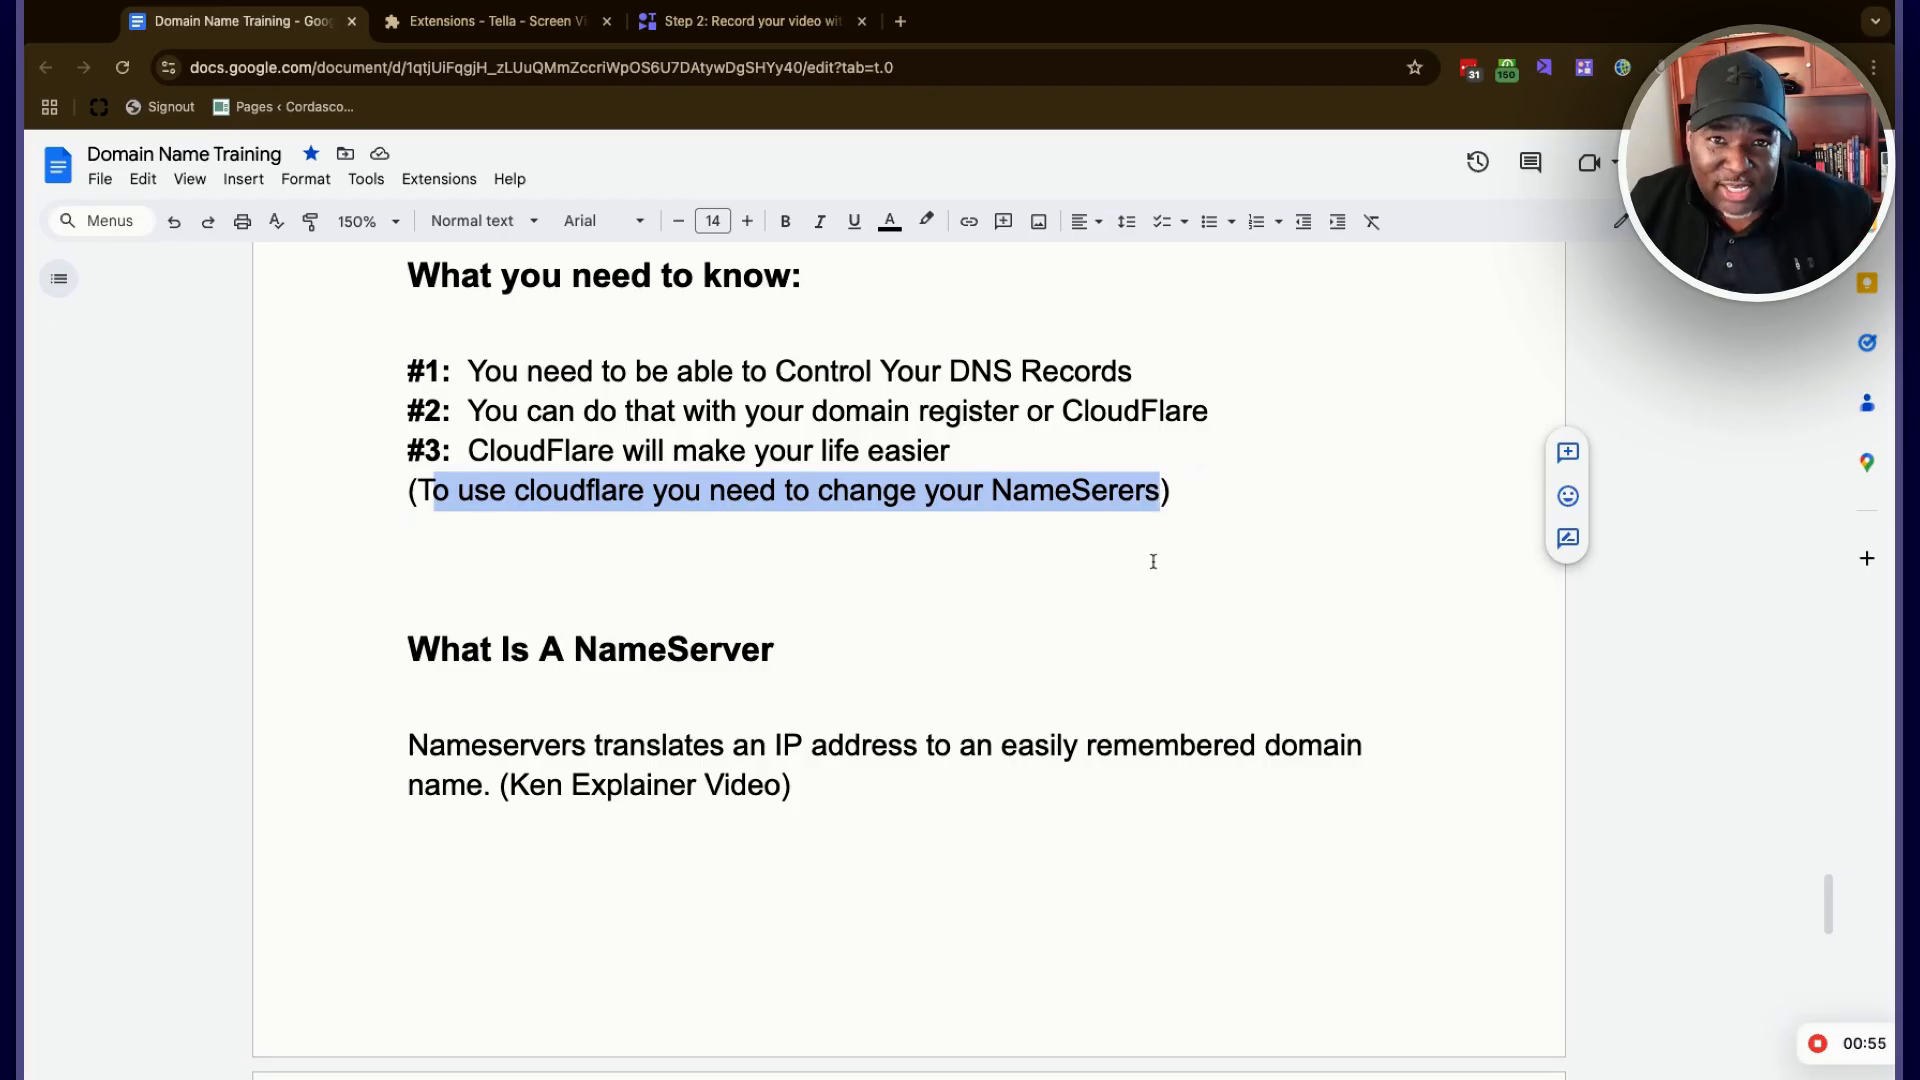Start a video call with Meet icon
Screen dimensions: 1920x1080
(1589, 162)
